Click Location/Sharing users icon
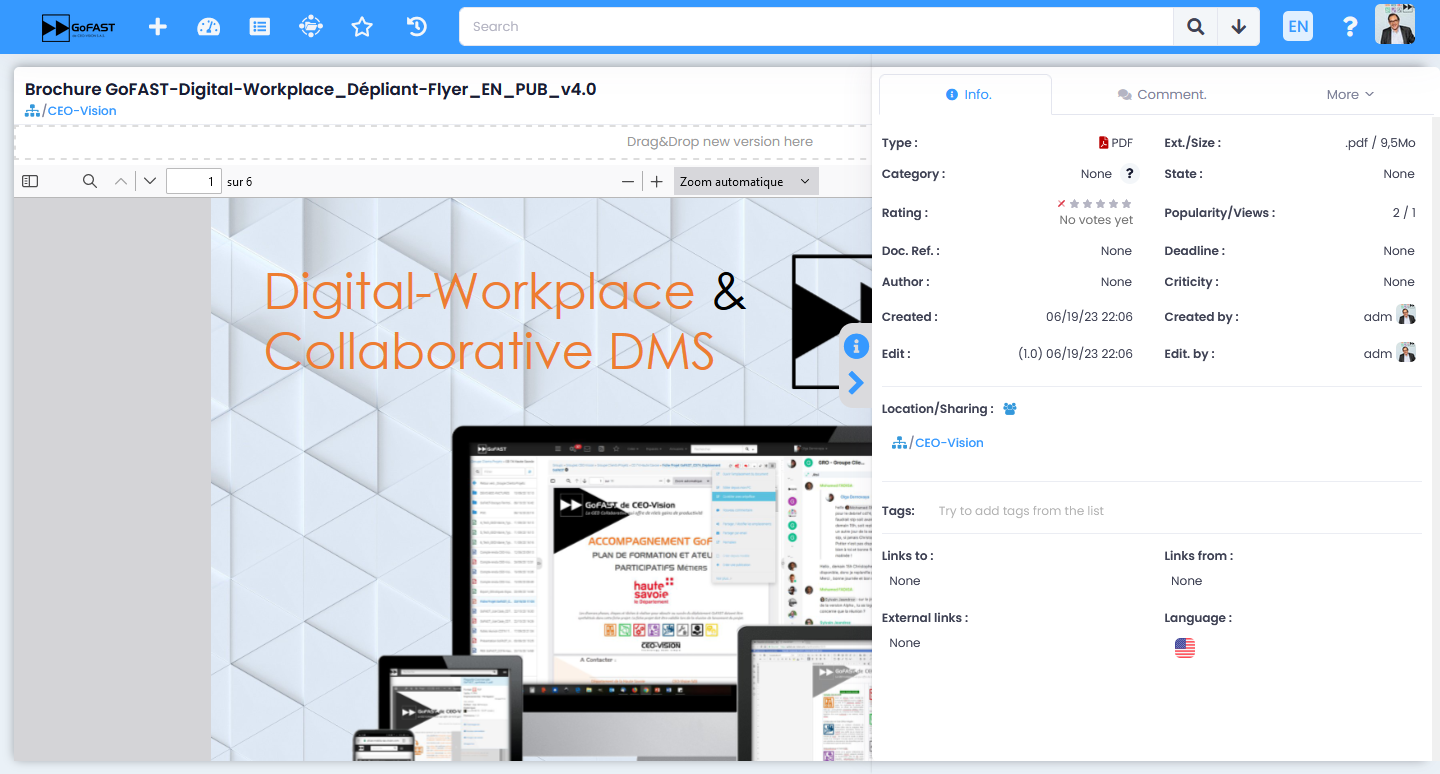This screenshot has height=774, width=1440. click(x=1010, y=409)
